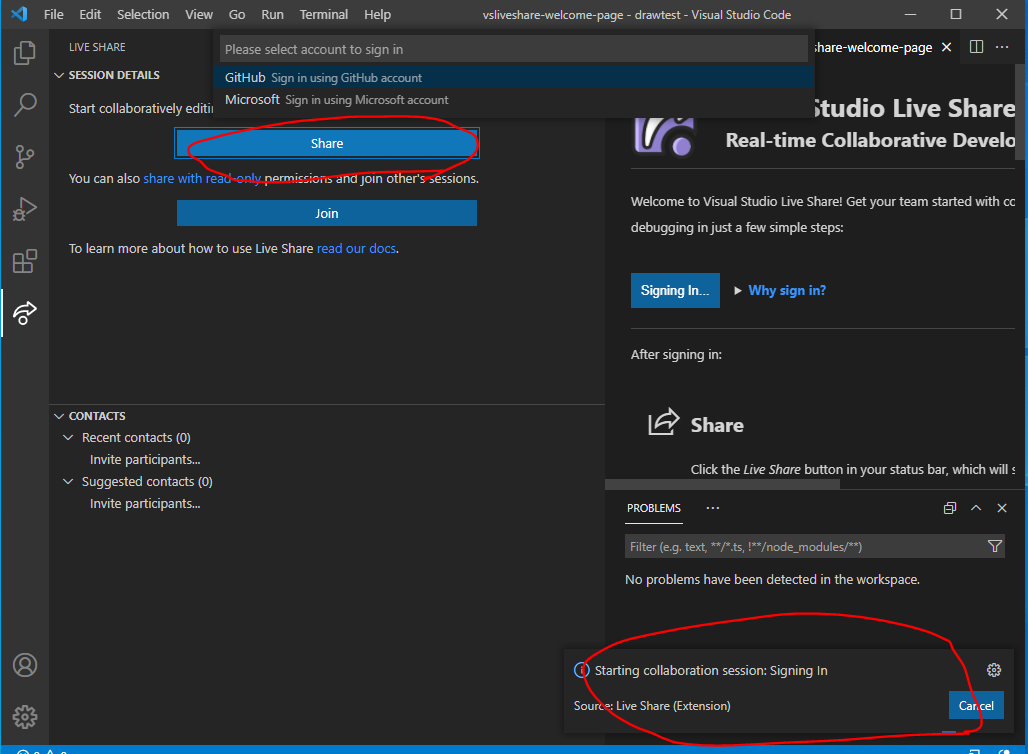The height and width of the screenshot is (754, 1028).
Task: Open the Accounts menu icon
Action: point(25,665)
